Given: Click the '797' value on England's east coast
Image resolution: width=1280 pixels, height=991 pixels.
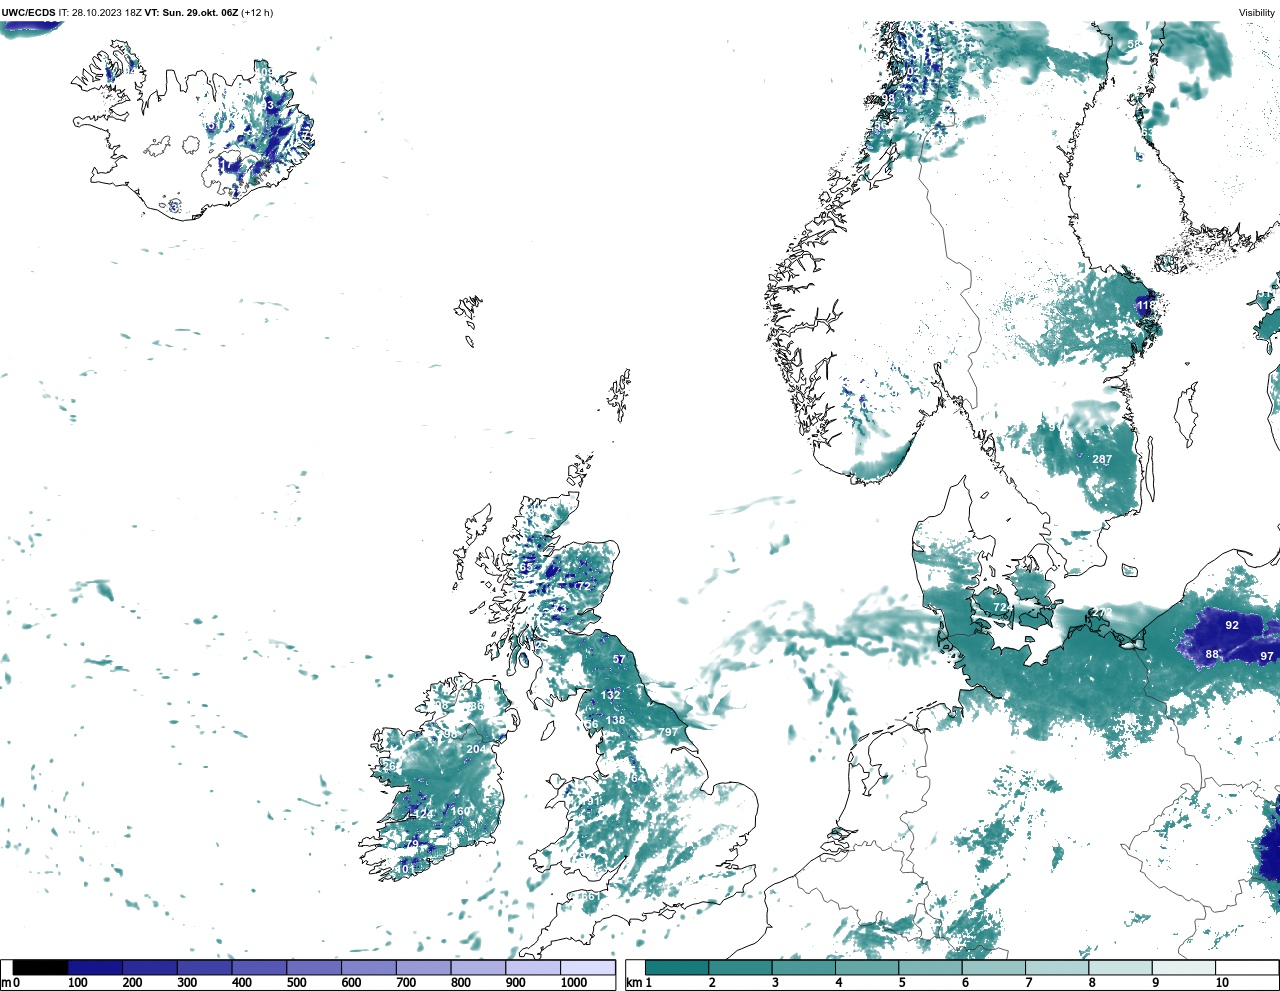Looking at the screenshot, I should 668,733.
